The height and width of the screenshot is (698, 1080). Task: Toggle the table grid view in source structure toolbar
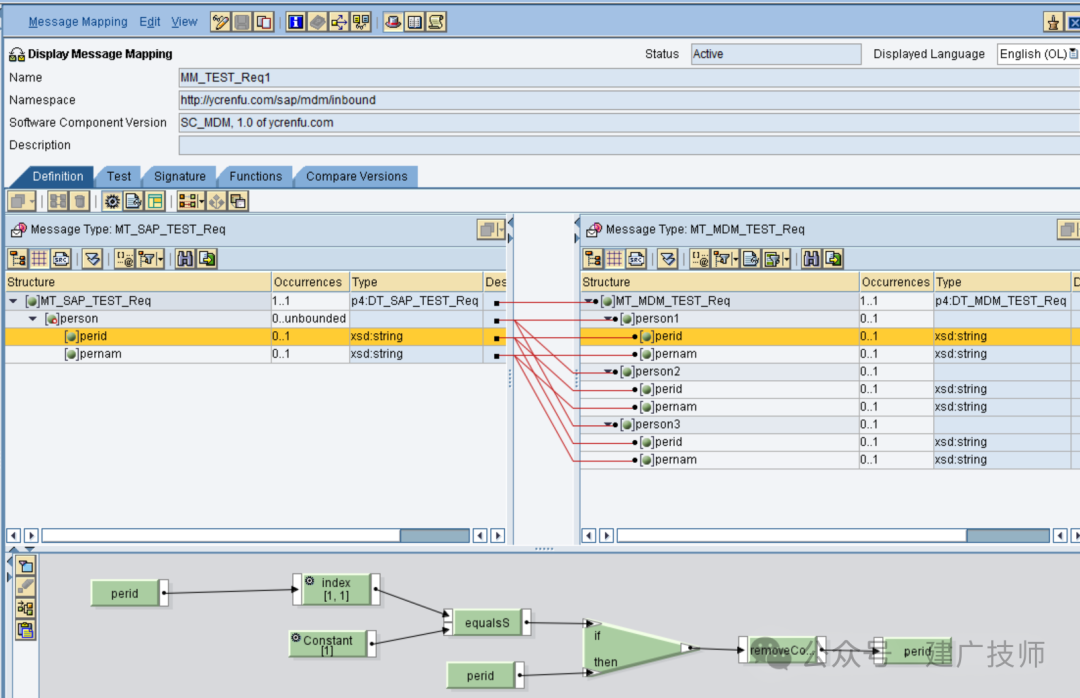coord(39,259)
